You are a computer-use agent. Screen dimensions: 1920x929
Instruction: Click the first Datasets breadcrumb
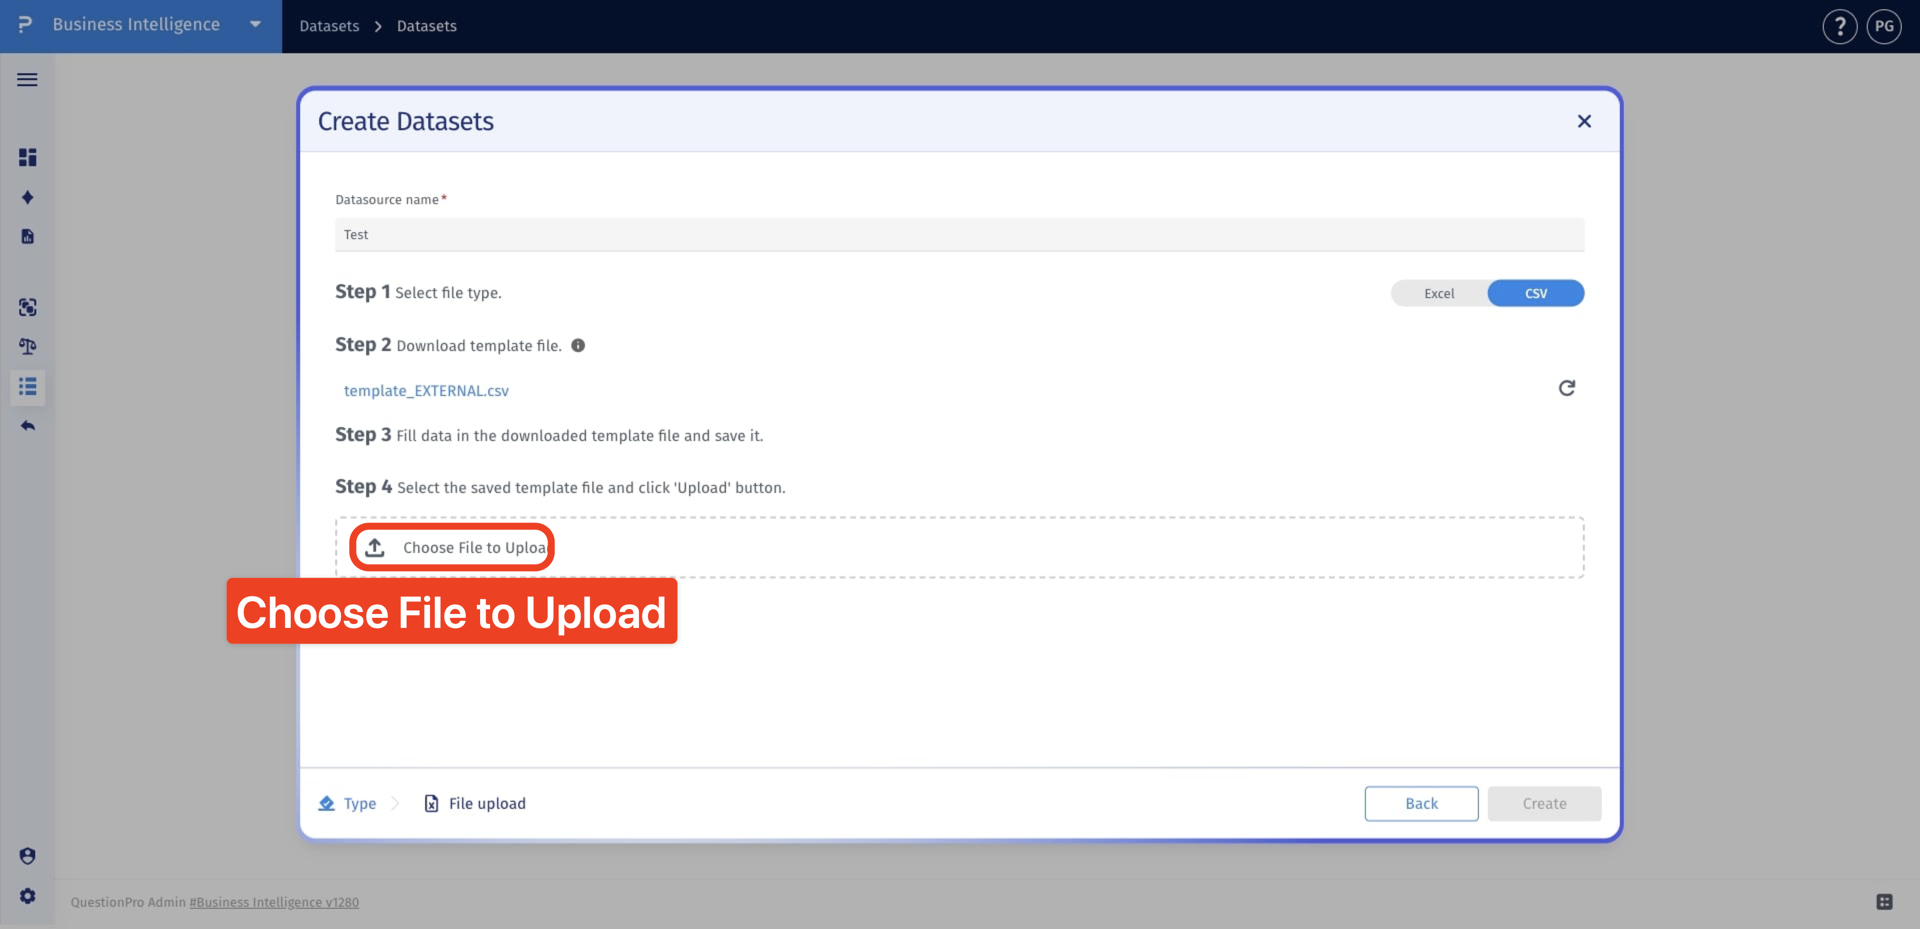329,26
